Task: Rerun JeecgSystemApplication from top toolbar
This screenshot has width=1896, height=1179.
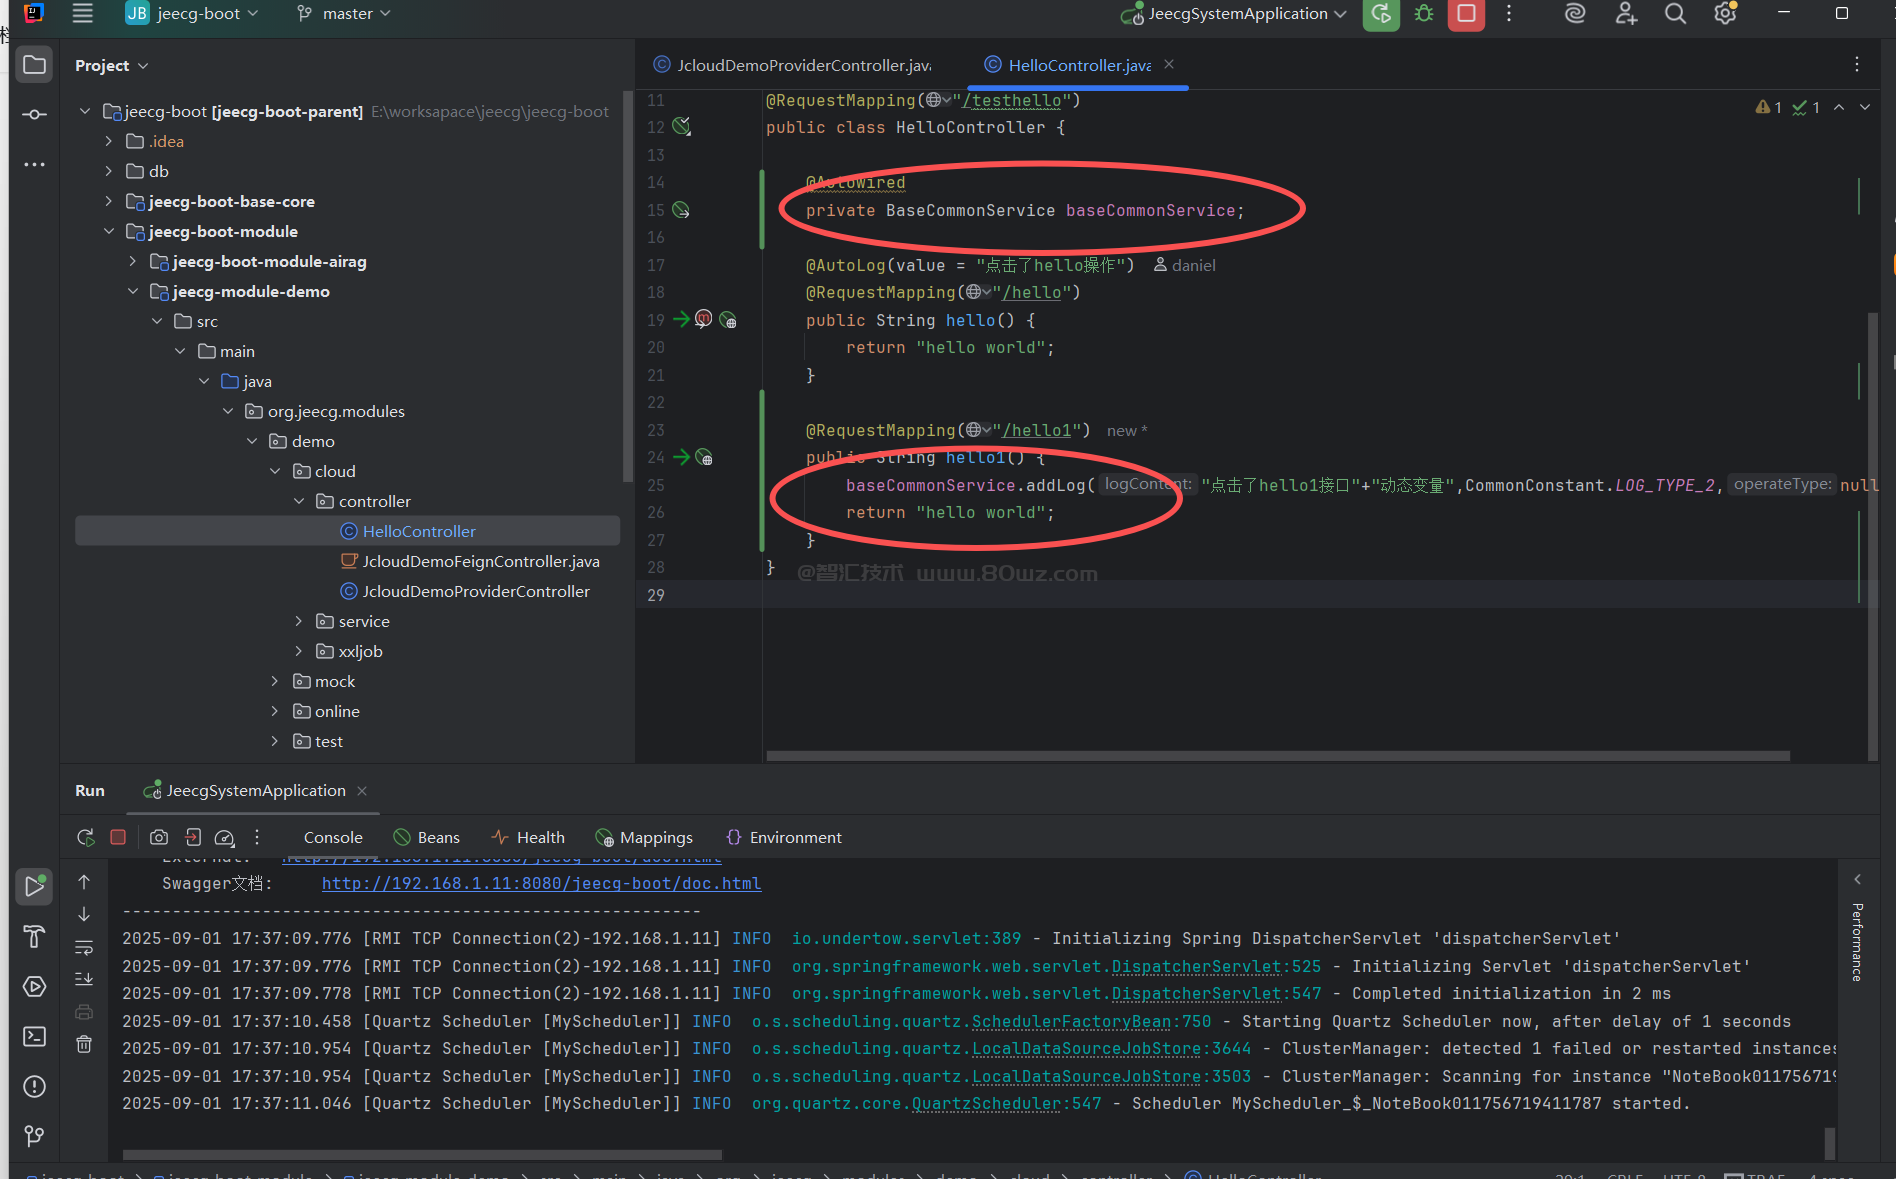Action: 1381,14
